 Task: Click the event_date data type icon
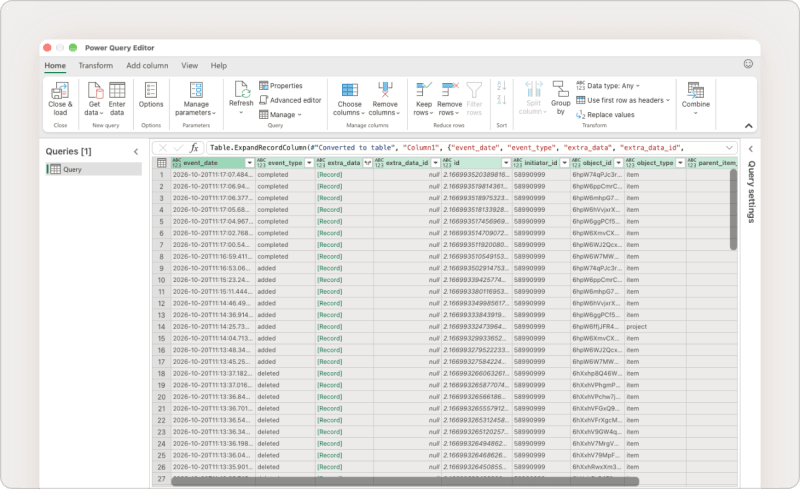click(x=177, y=163)
